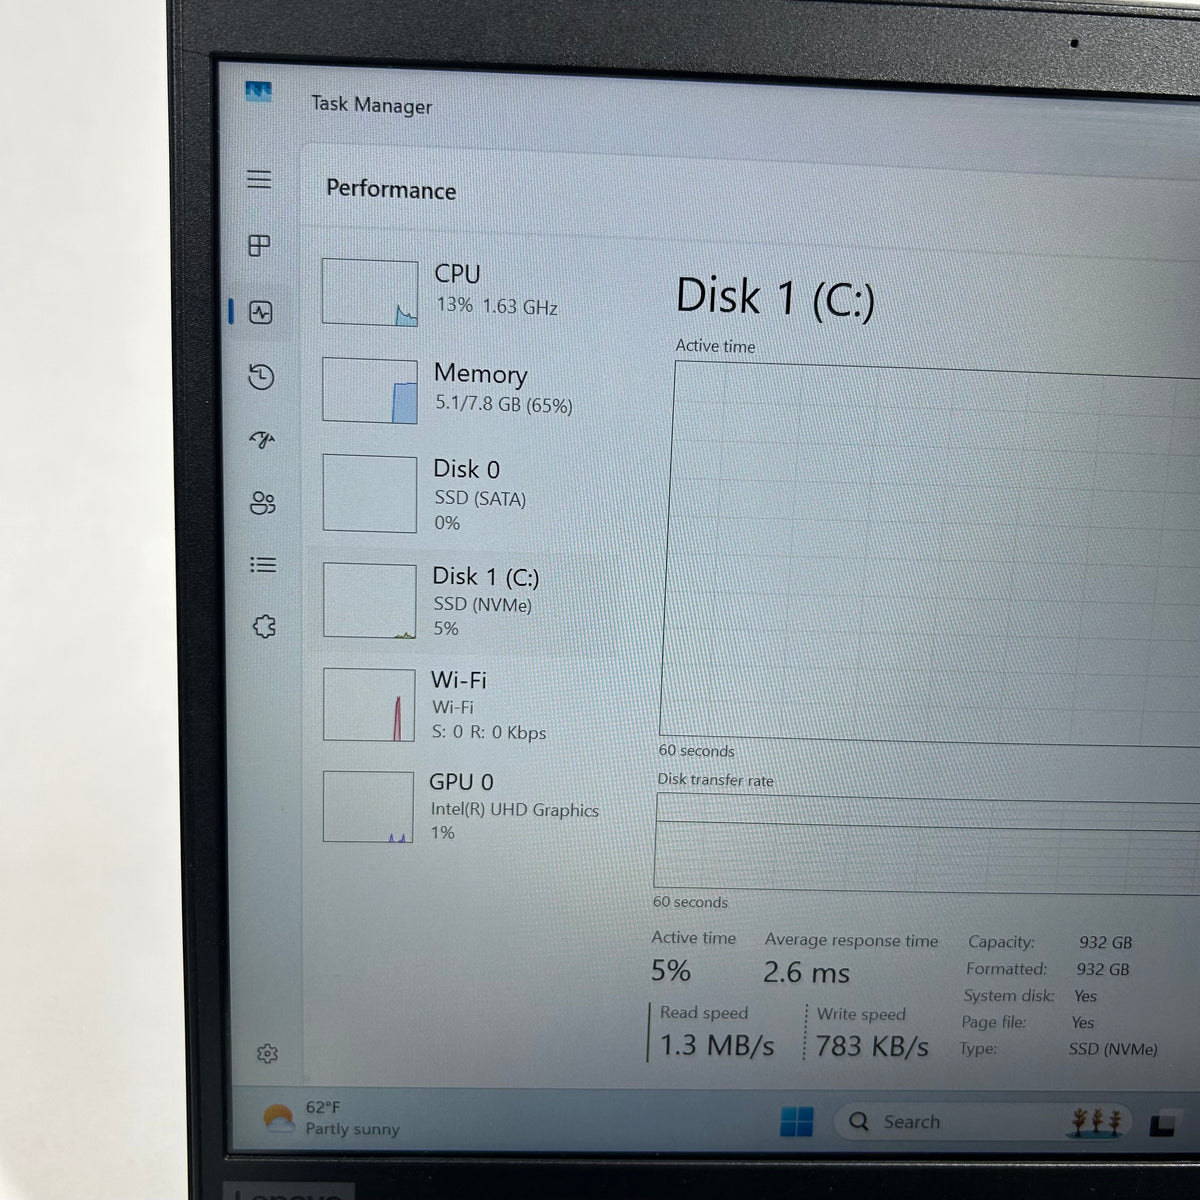Click the "5.1/7.8 GB (65%)" memory text
Image resolution: width=1200 pixels, height=1200 pixels.
504,404
